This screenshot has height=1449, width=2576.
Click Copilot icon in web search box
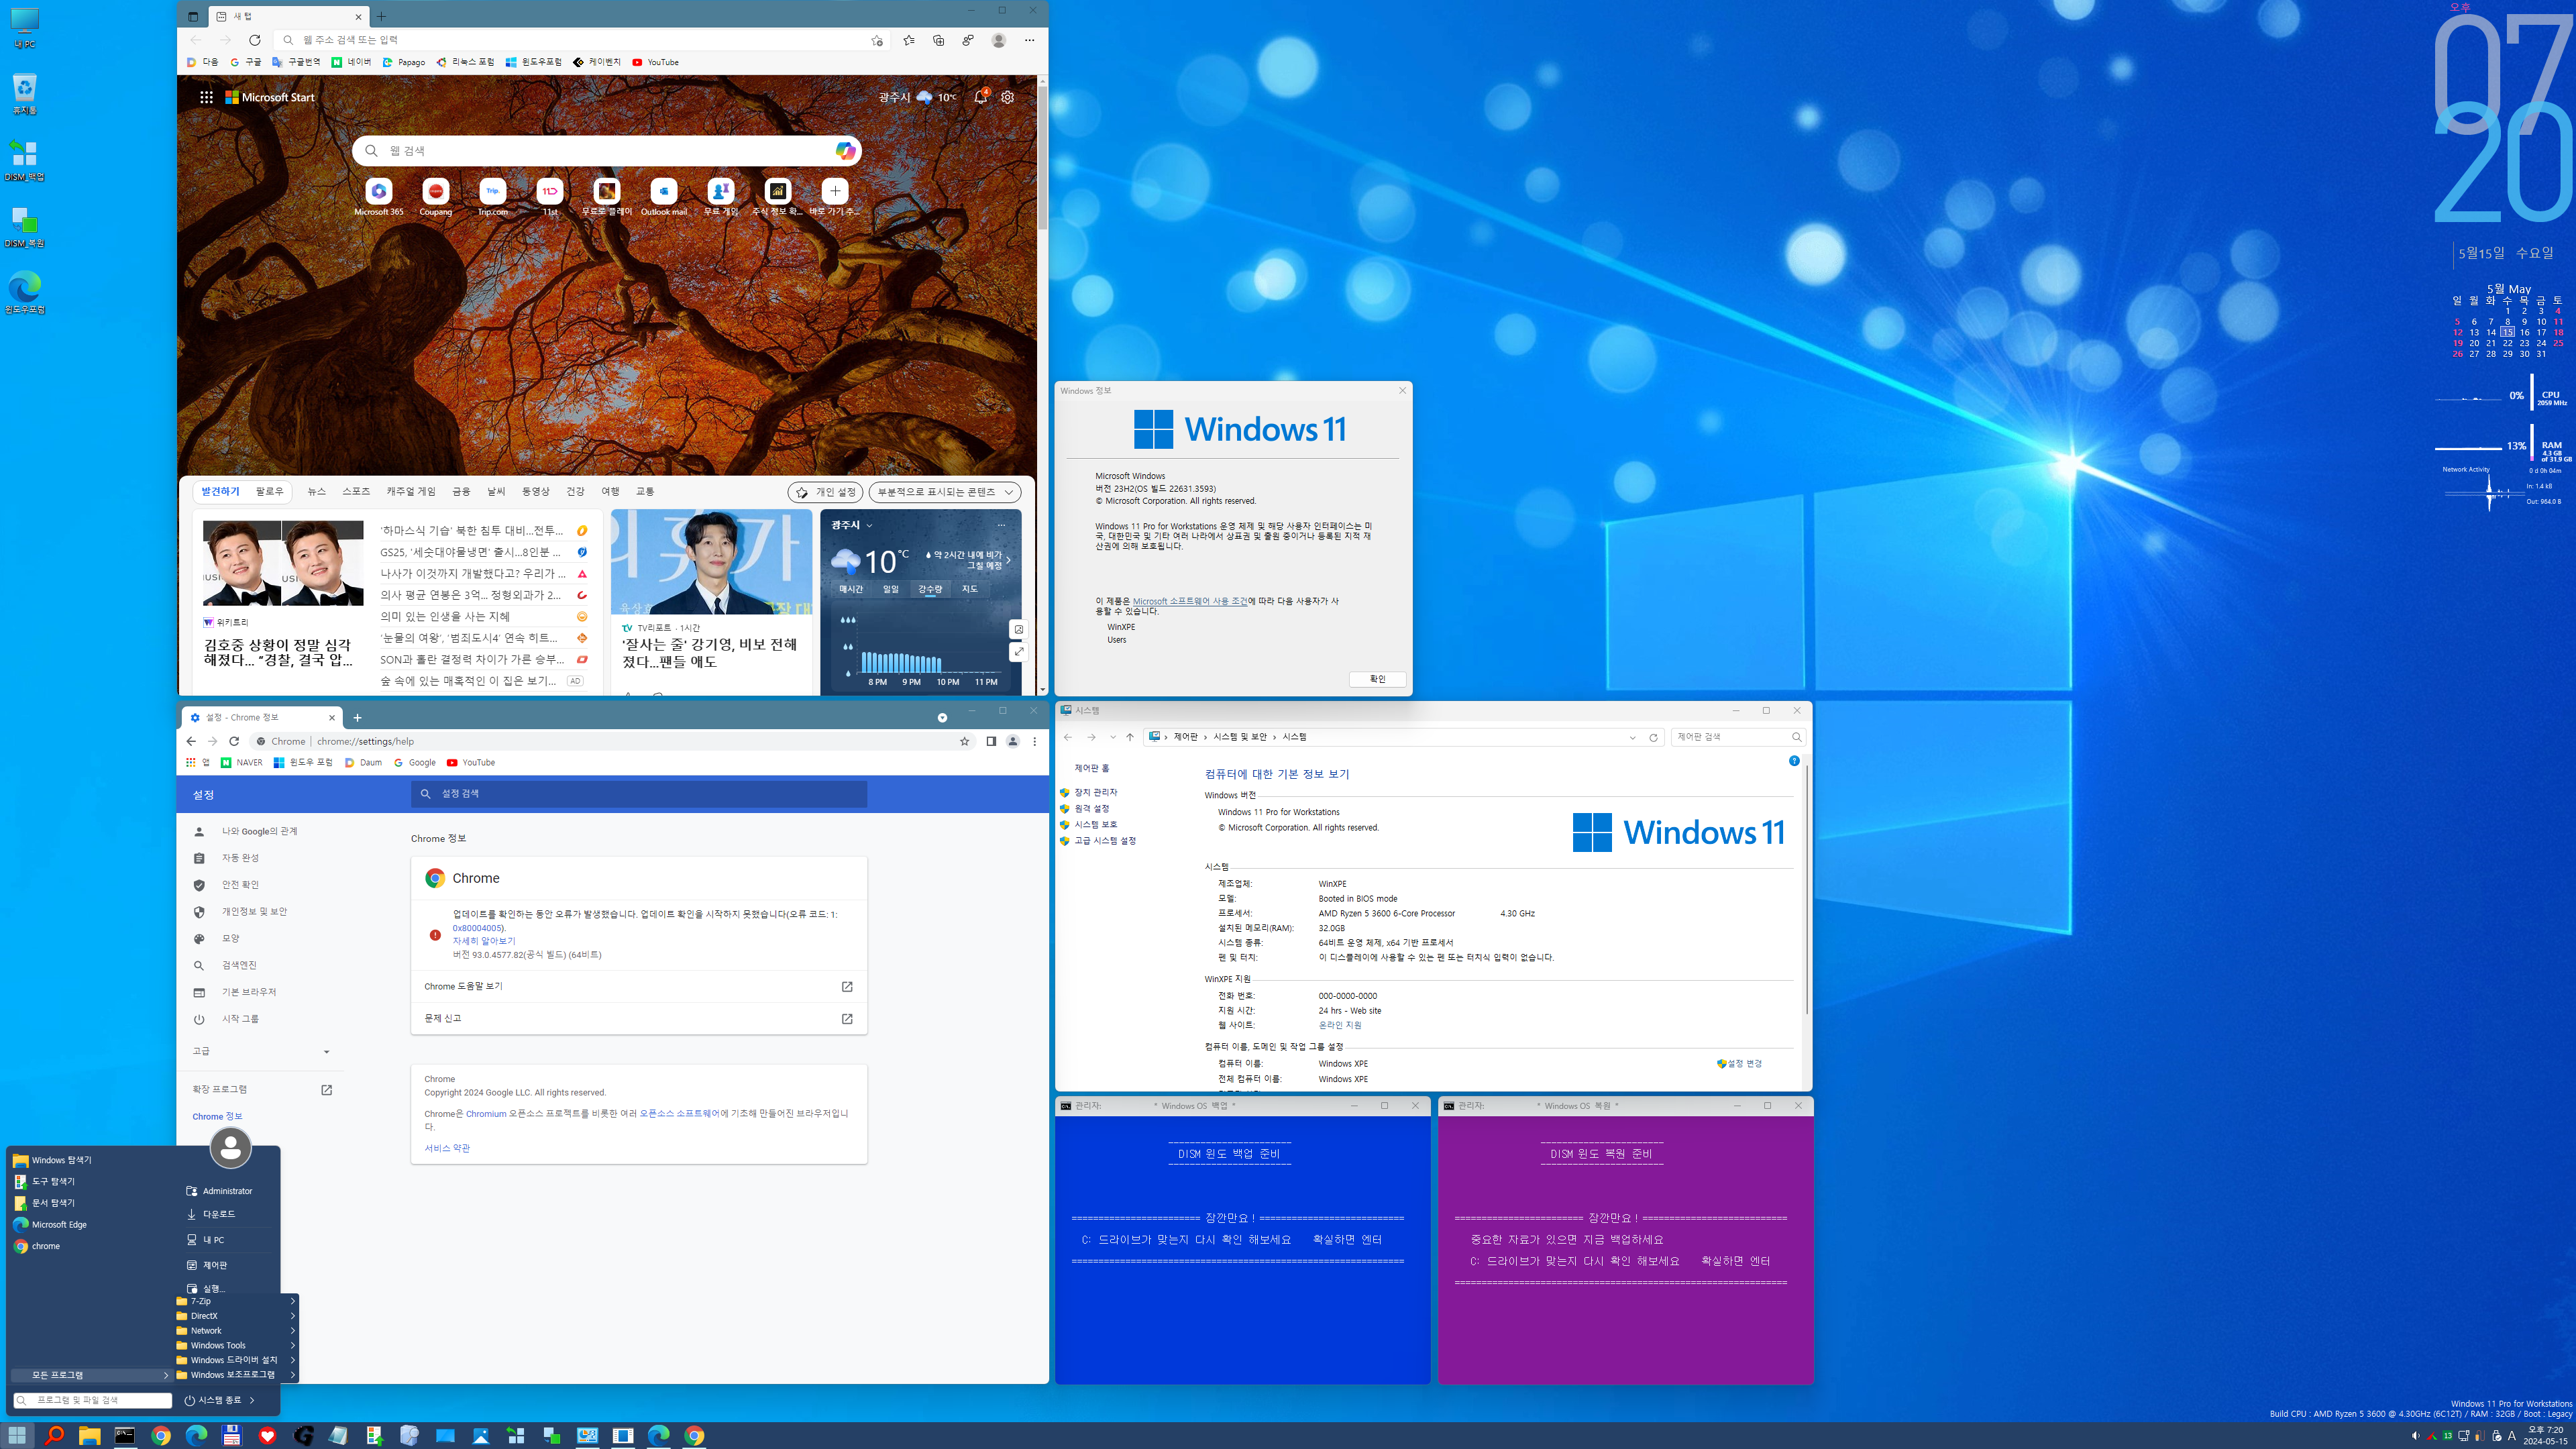pos(845,150)
